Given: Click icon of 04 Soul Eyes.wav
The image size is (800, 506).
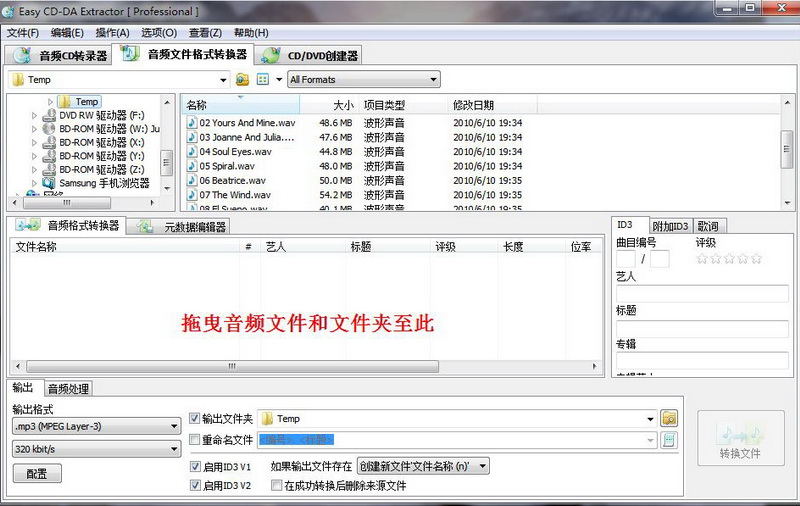Looking at the screenshot, I should (x=192, y=151).
